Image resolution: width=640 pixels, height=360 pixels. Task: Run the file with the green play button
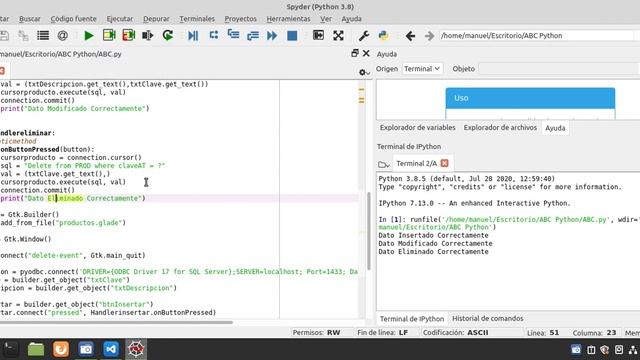pos(89,36)
